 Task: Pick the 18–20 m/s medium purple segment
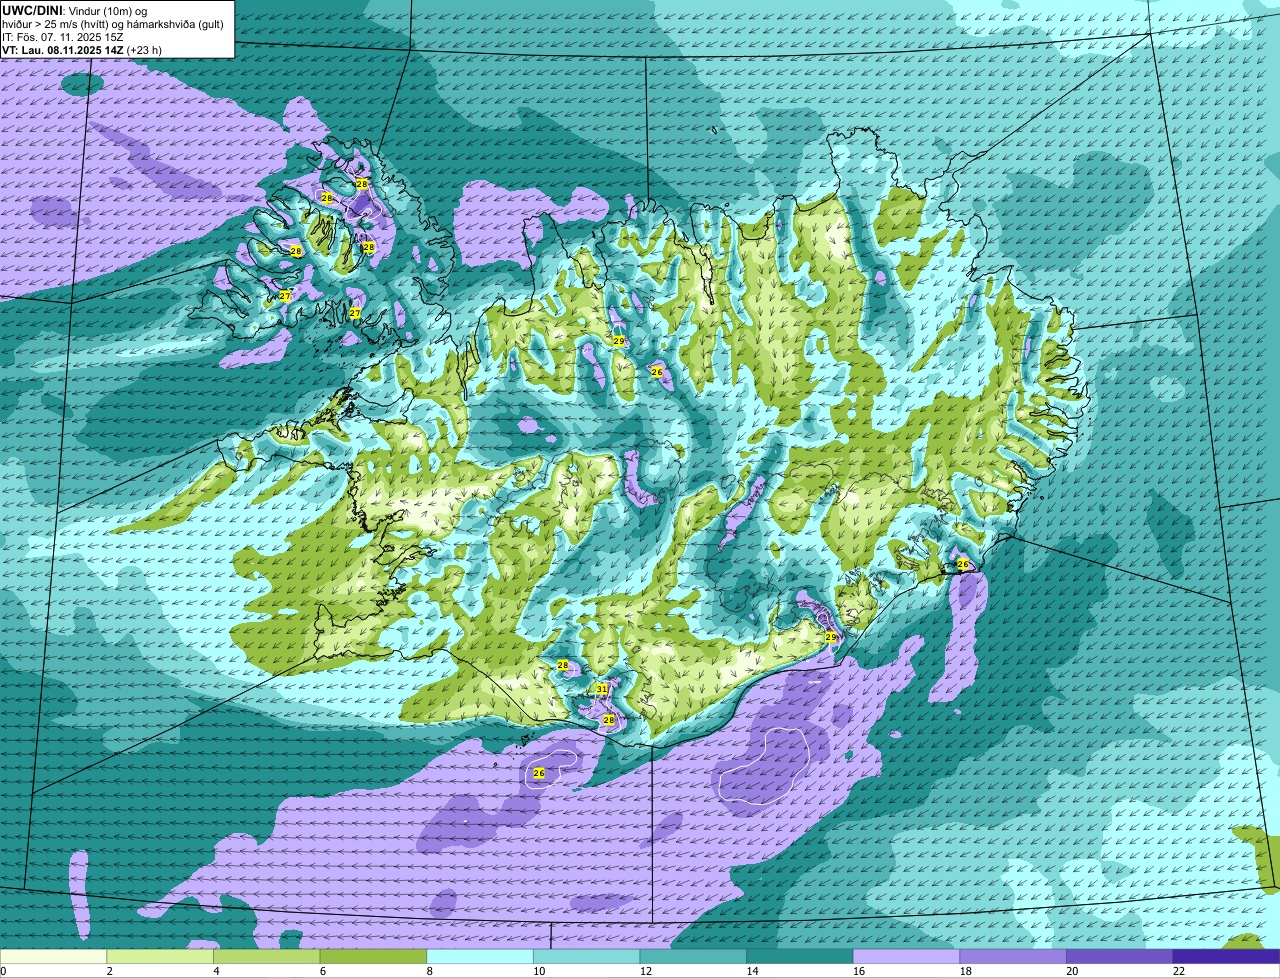click(x=1013, y=956)
